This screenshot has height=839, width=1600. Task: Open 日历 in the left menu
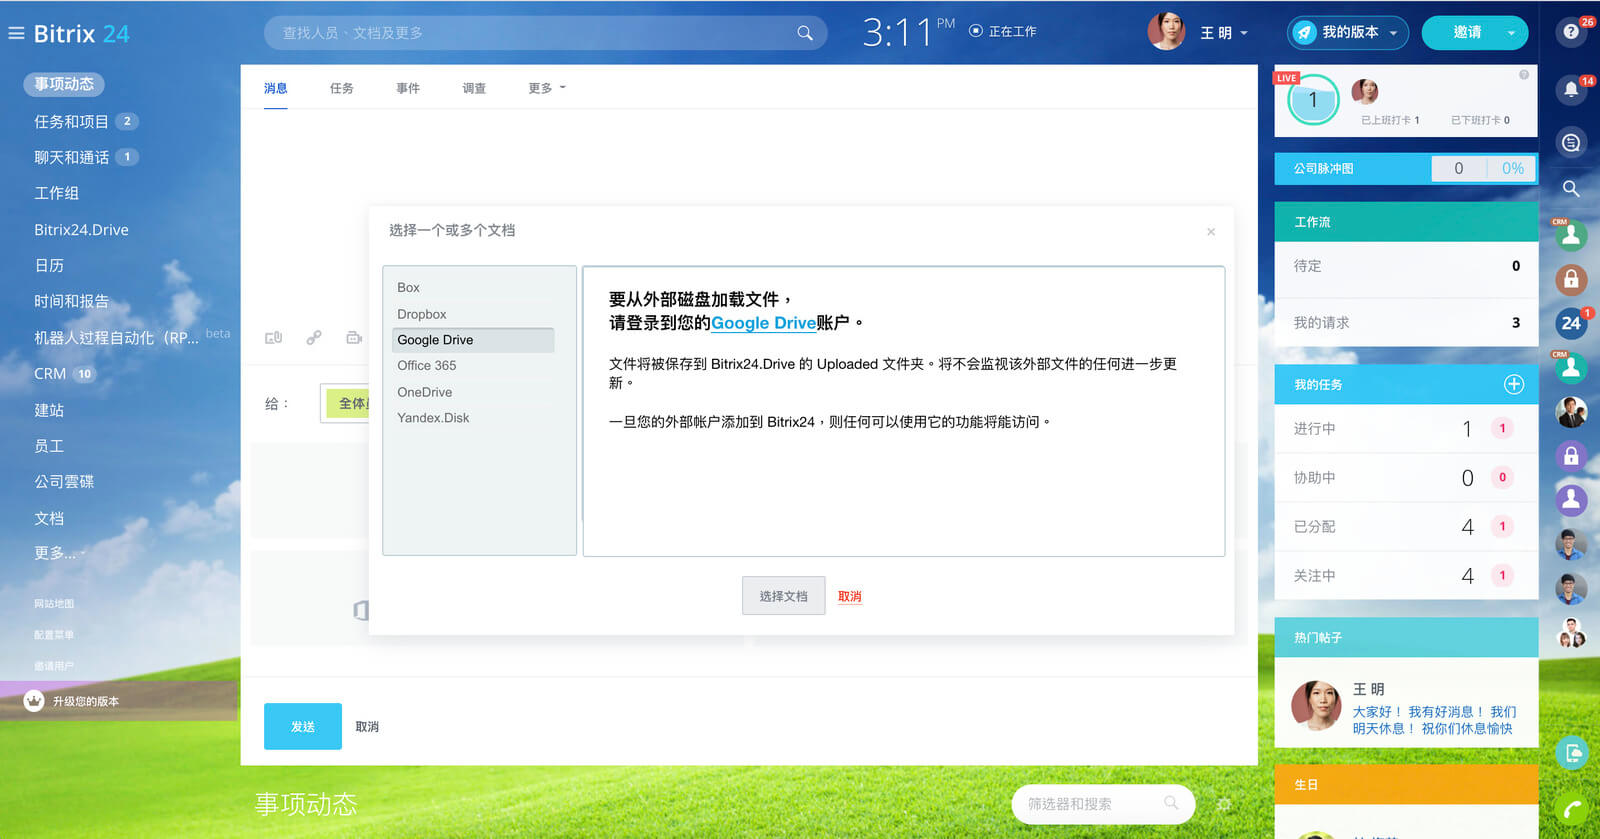point(49,265)
